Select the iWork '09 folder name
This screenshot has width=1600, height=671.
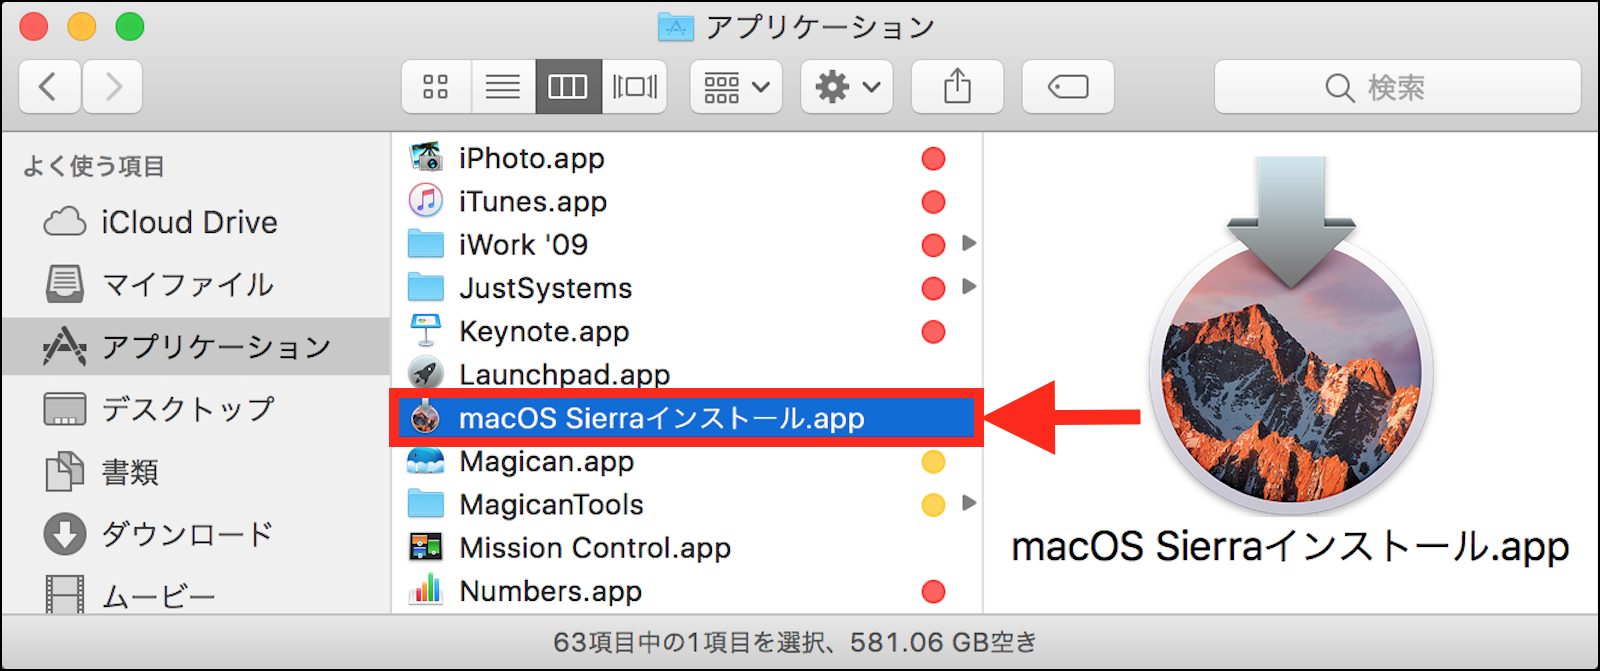[x=523, y=244]
